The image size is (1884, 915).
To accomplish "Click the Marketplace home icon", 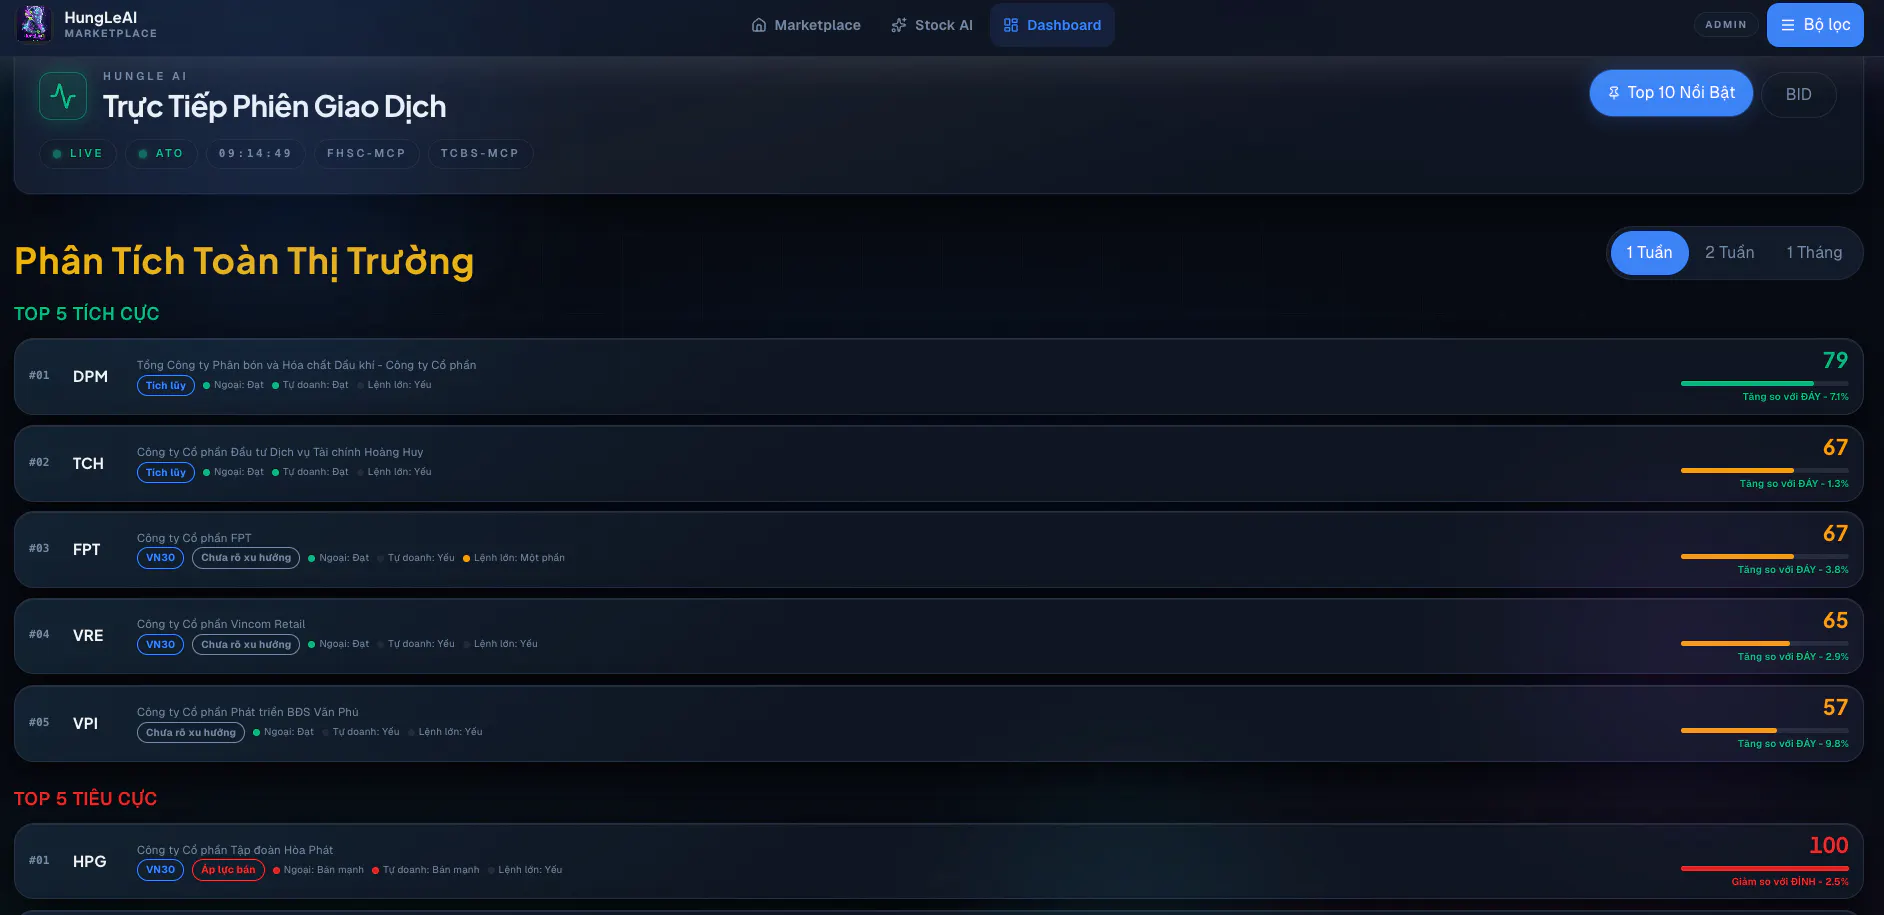I will tap(759, 25).
